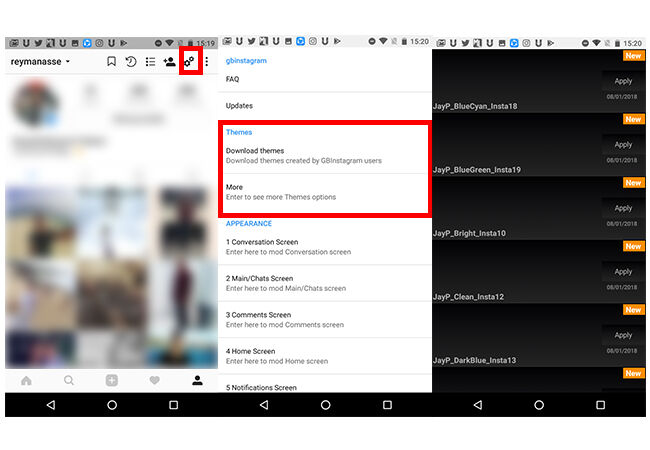
Task: Tap New badge on JayP_BlueCyan_Insta18
Action: [633, 56]
